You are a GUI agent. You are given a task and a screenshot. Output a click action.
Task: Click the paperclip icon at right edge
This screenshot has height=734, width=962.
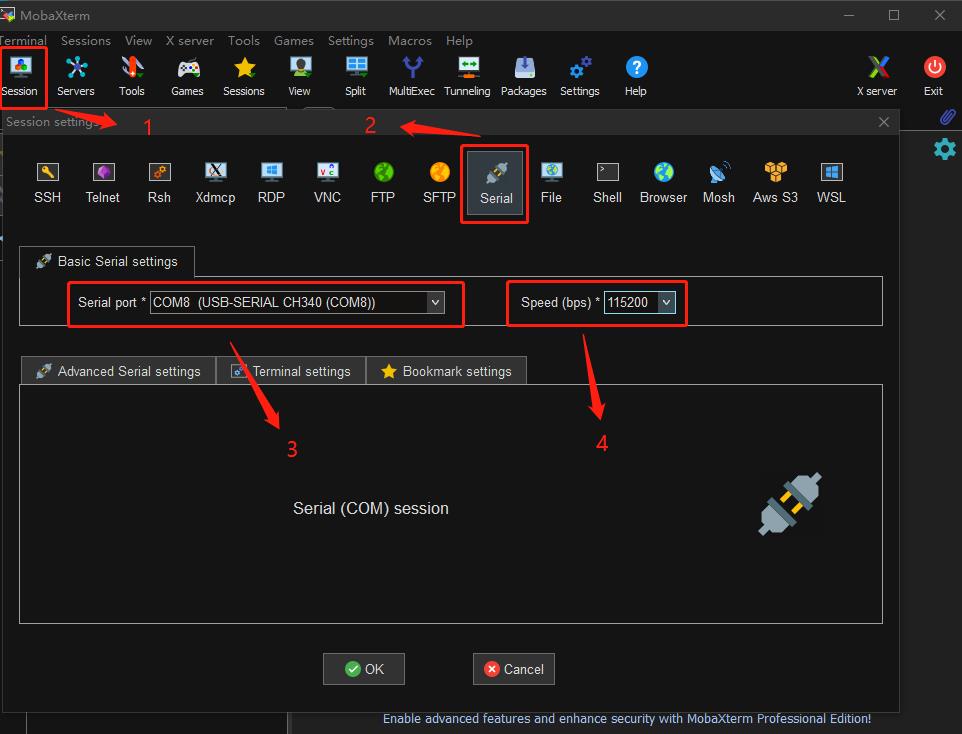[x=947, y=117]
